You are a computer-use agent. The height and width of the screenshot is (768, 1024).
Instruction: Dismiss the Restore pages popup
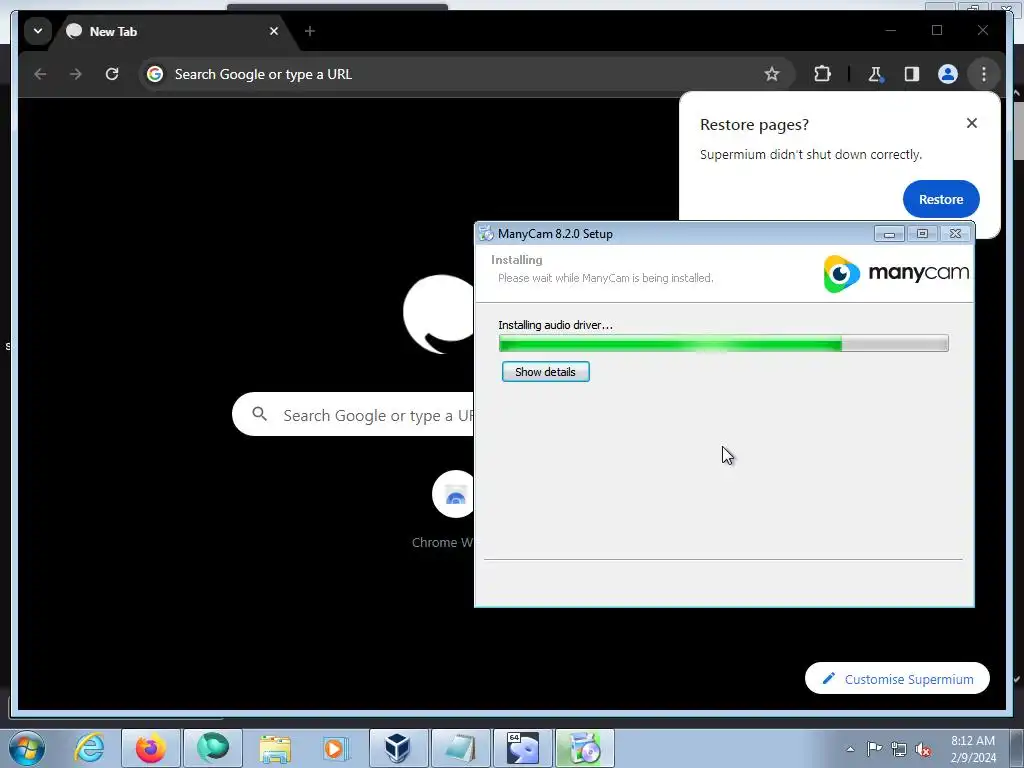972,123
